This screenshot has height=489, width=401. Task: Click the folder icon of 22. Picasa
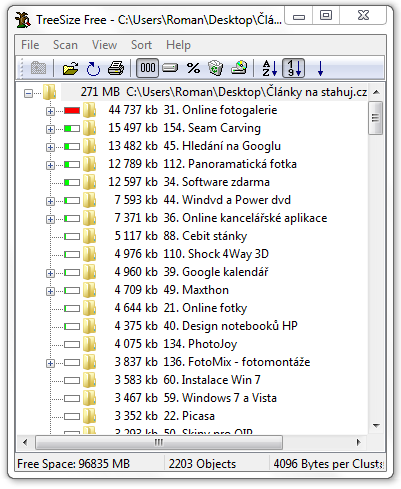(x=89, y=416)
